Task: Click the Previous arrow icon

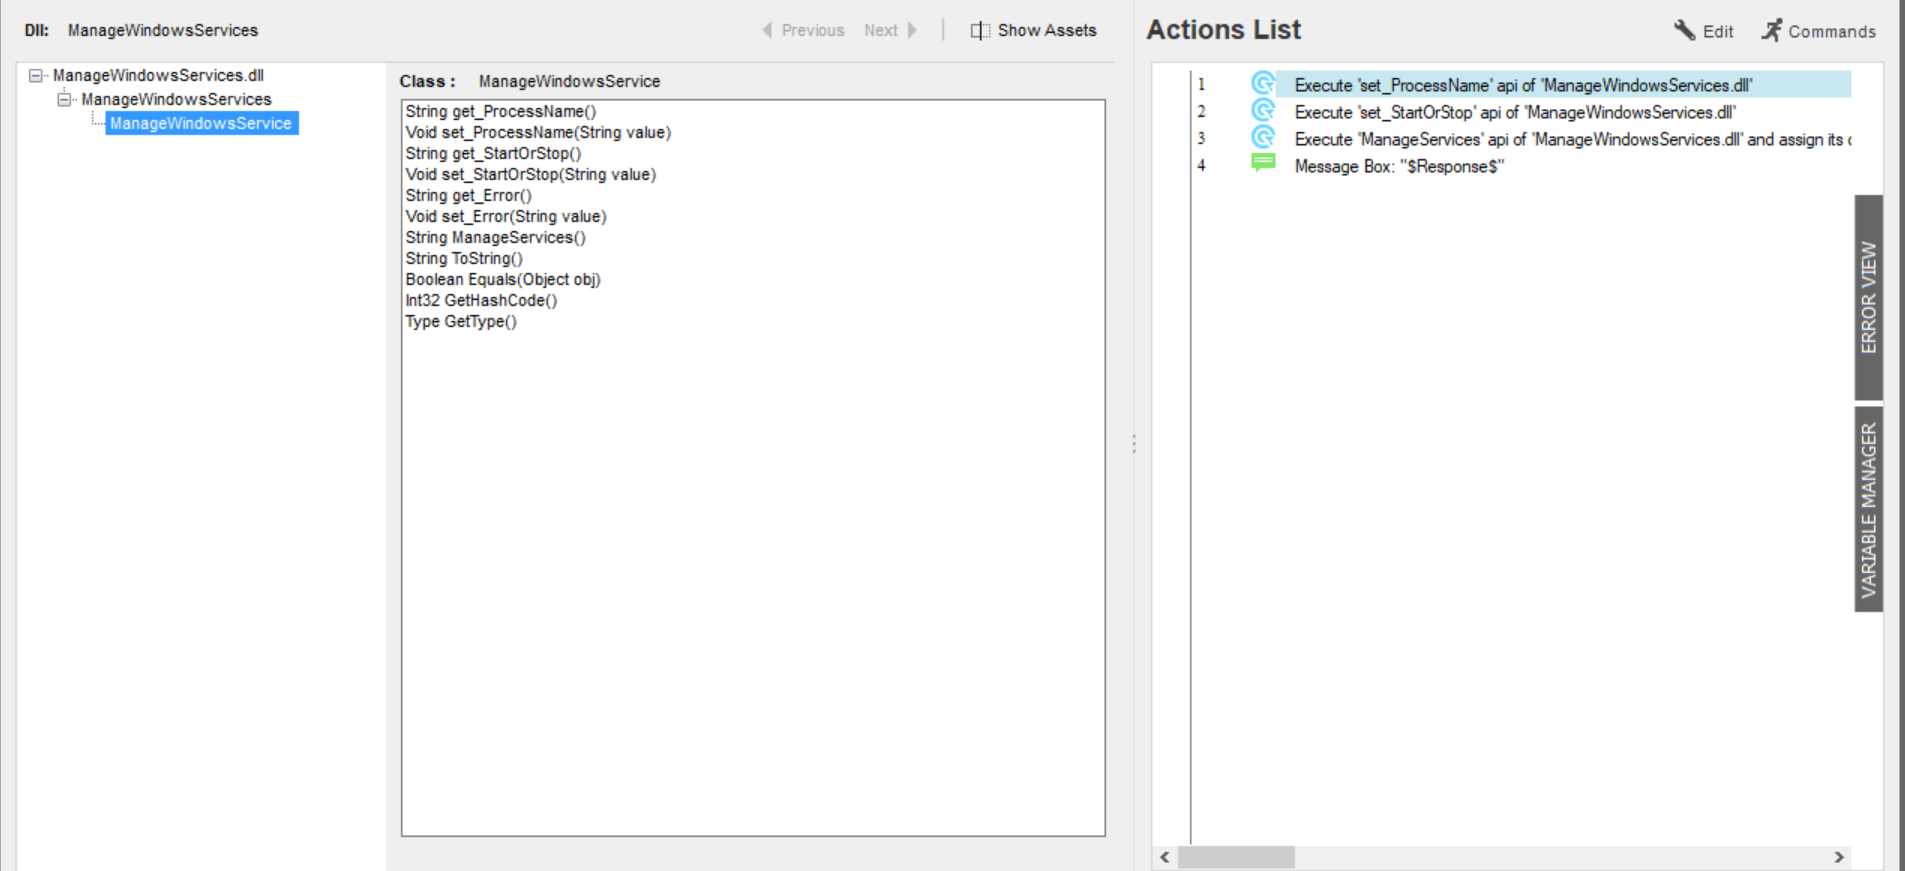Action: click(x=767, y=30)
